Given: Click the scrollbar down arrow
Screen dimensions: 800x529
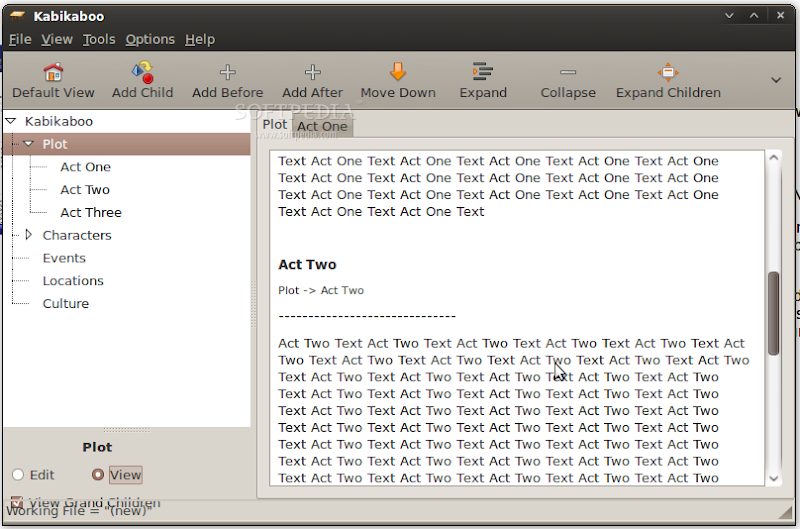Looking at the screenshot, I should (773, 478).
